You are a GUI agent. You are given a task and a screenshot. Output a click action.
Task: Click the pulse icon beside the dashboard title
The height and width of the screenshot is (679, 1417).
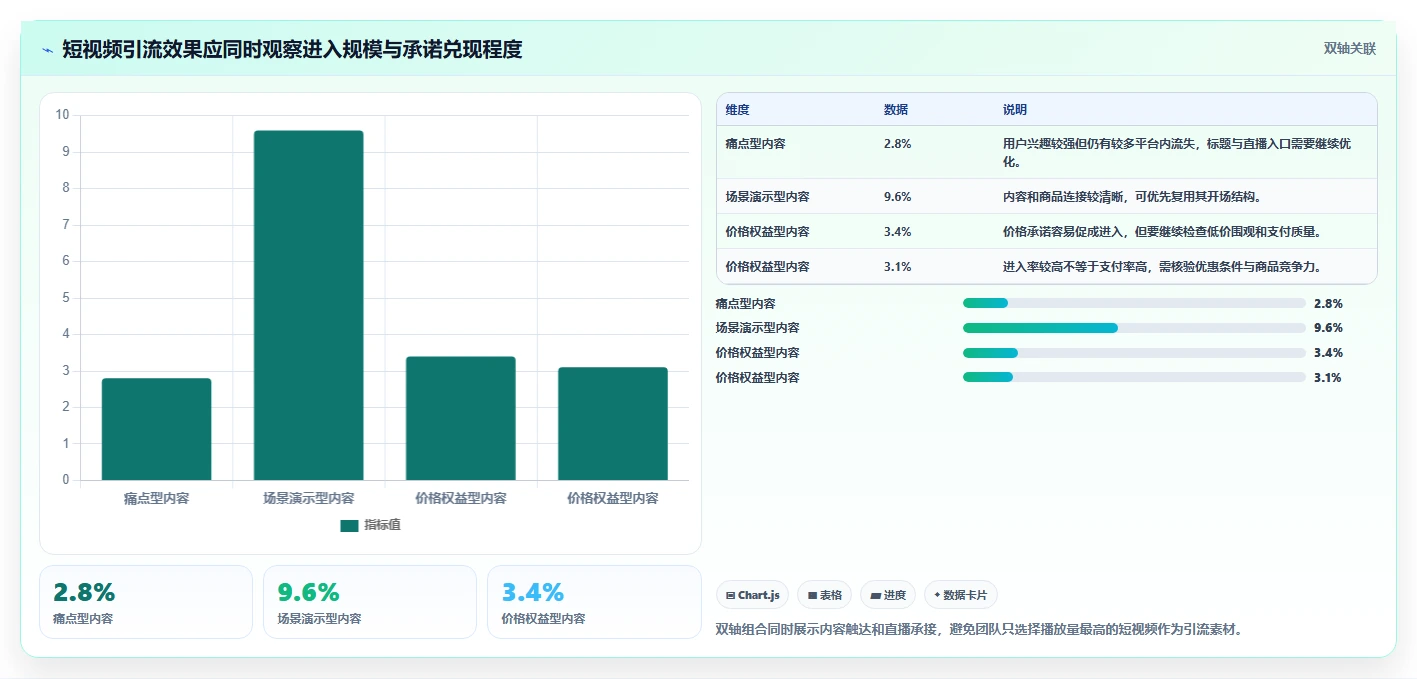click(x=48, y=50)
